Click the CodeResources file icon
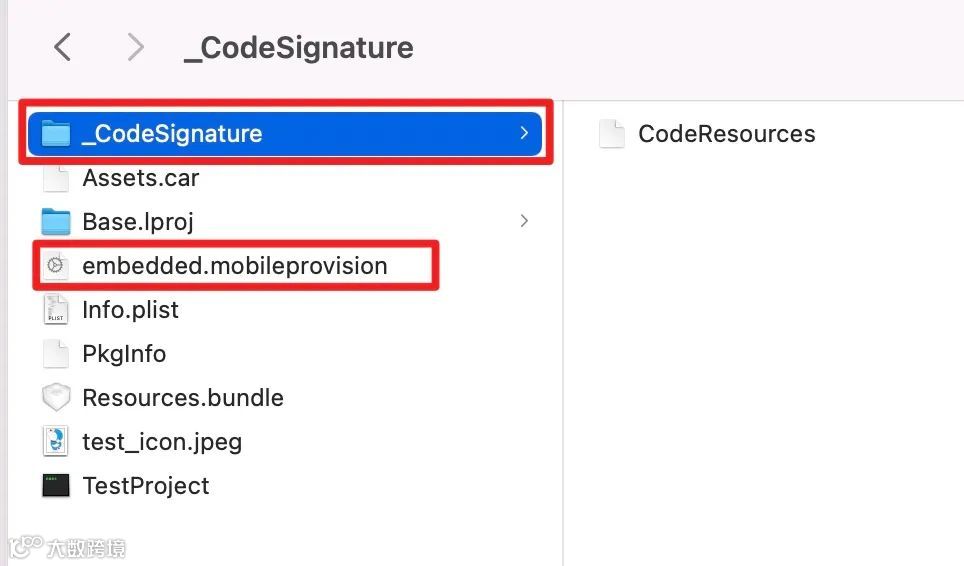Screen dimensions: 964x566 [x=611, y=134]
